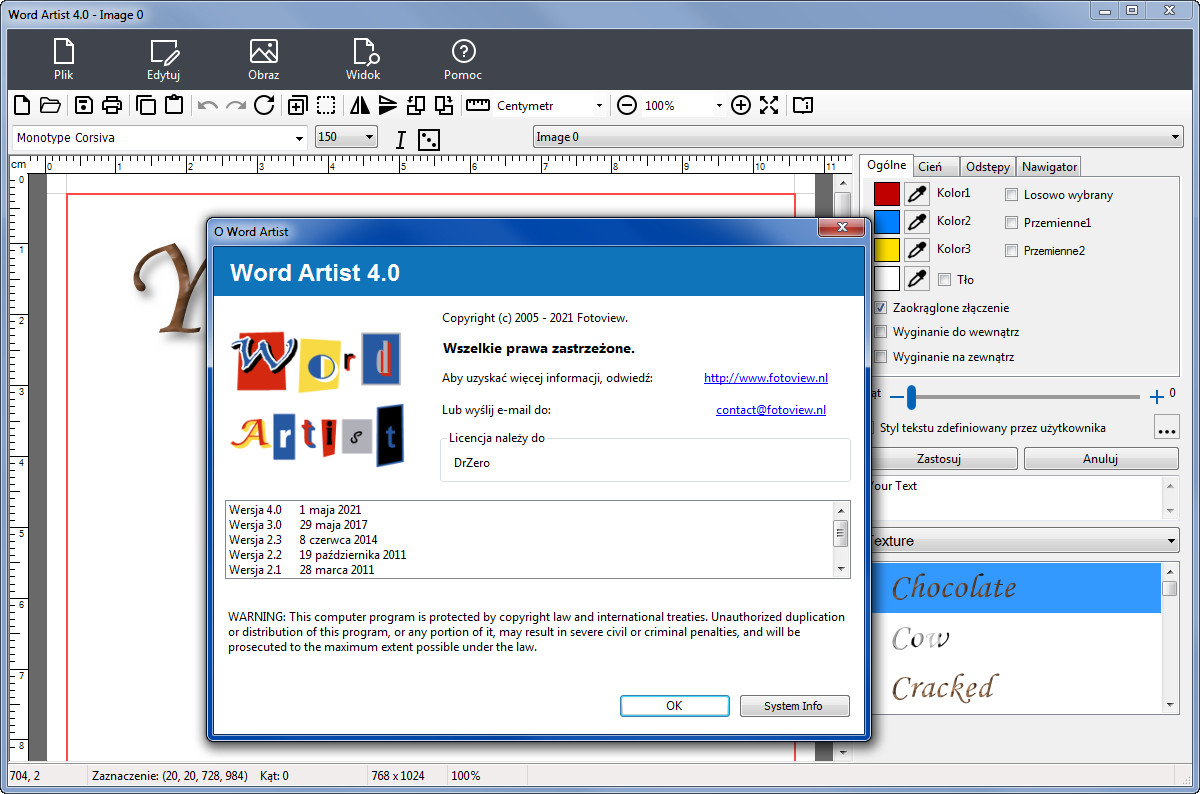Screen dimensions: 1200x794
Task: Click the italic text cursor icon
Action: click(x=401, y=139)
